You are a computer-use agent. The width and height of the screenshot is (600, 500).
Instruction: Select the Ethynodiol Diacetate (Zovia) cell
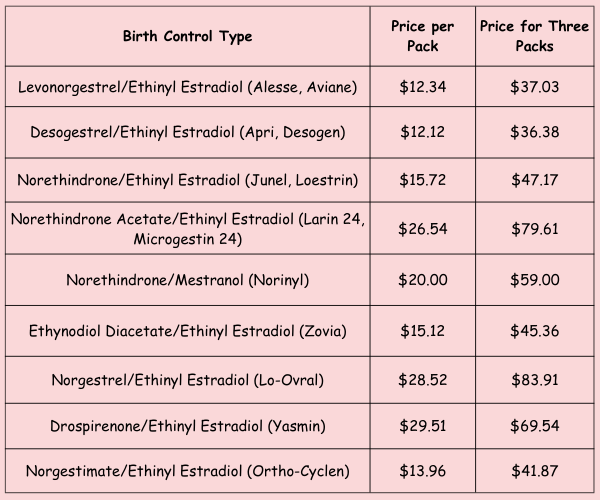187,330
